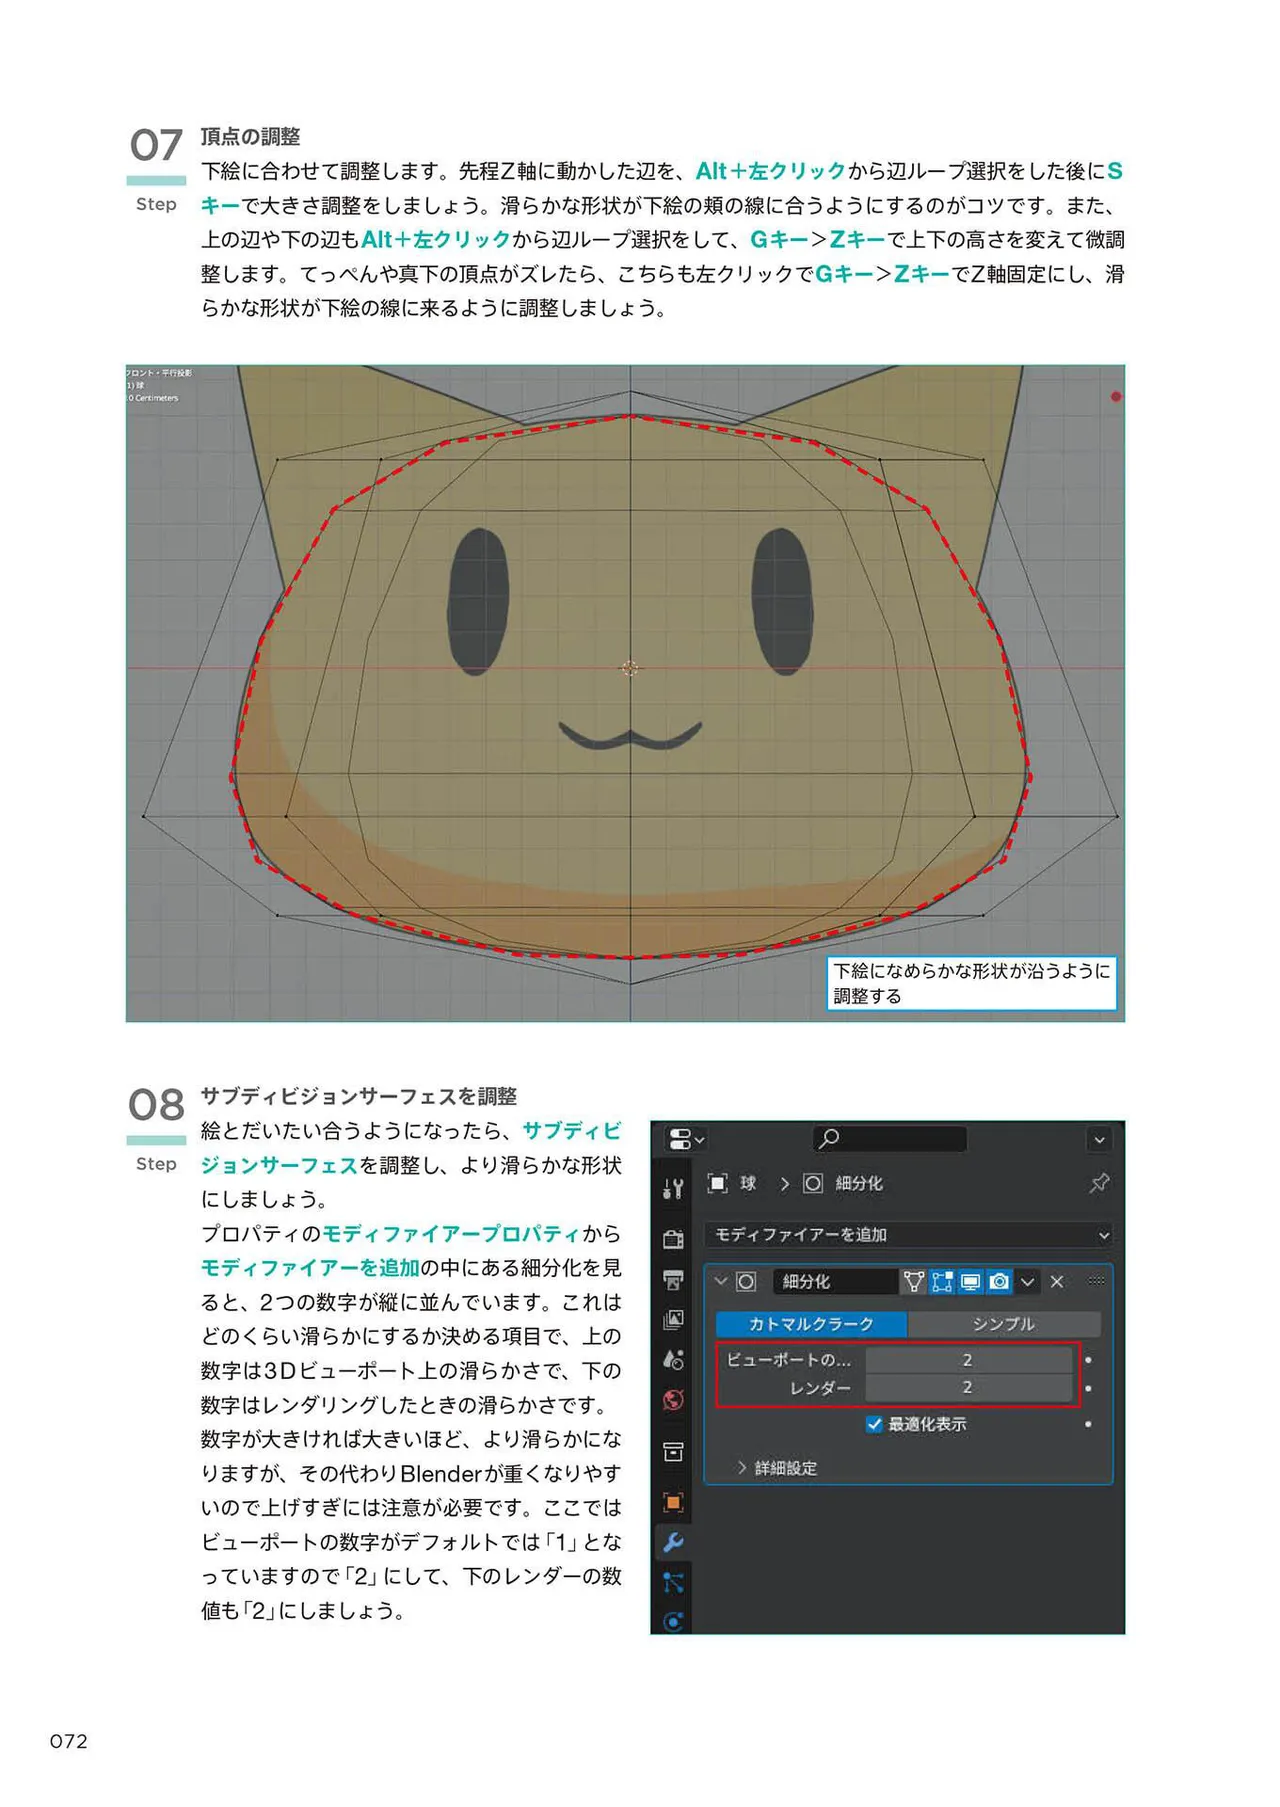Click animate dot beside ビューポートの... value
1280x1807 pixels.
pyautogui.click(x=1088, y=1360)
